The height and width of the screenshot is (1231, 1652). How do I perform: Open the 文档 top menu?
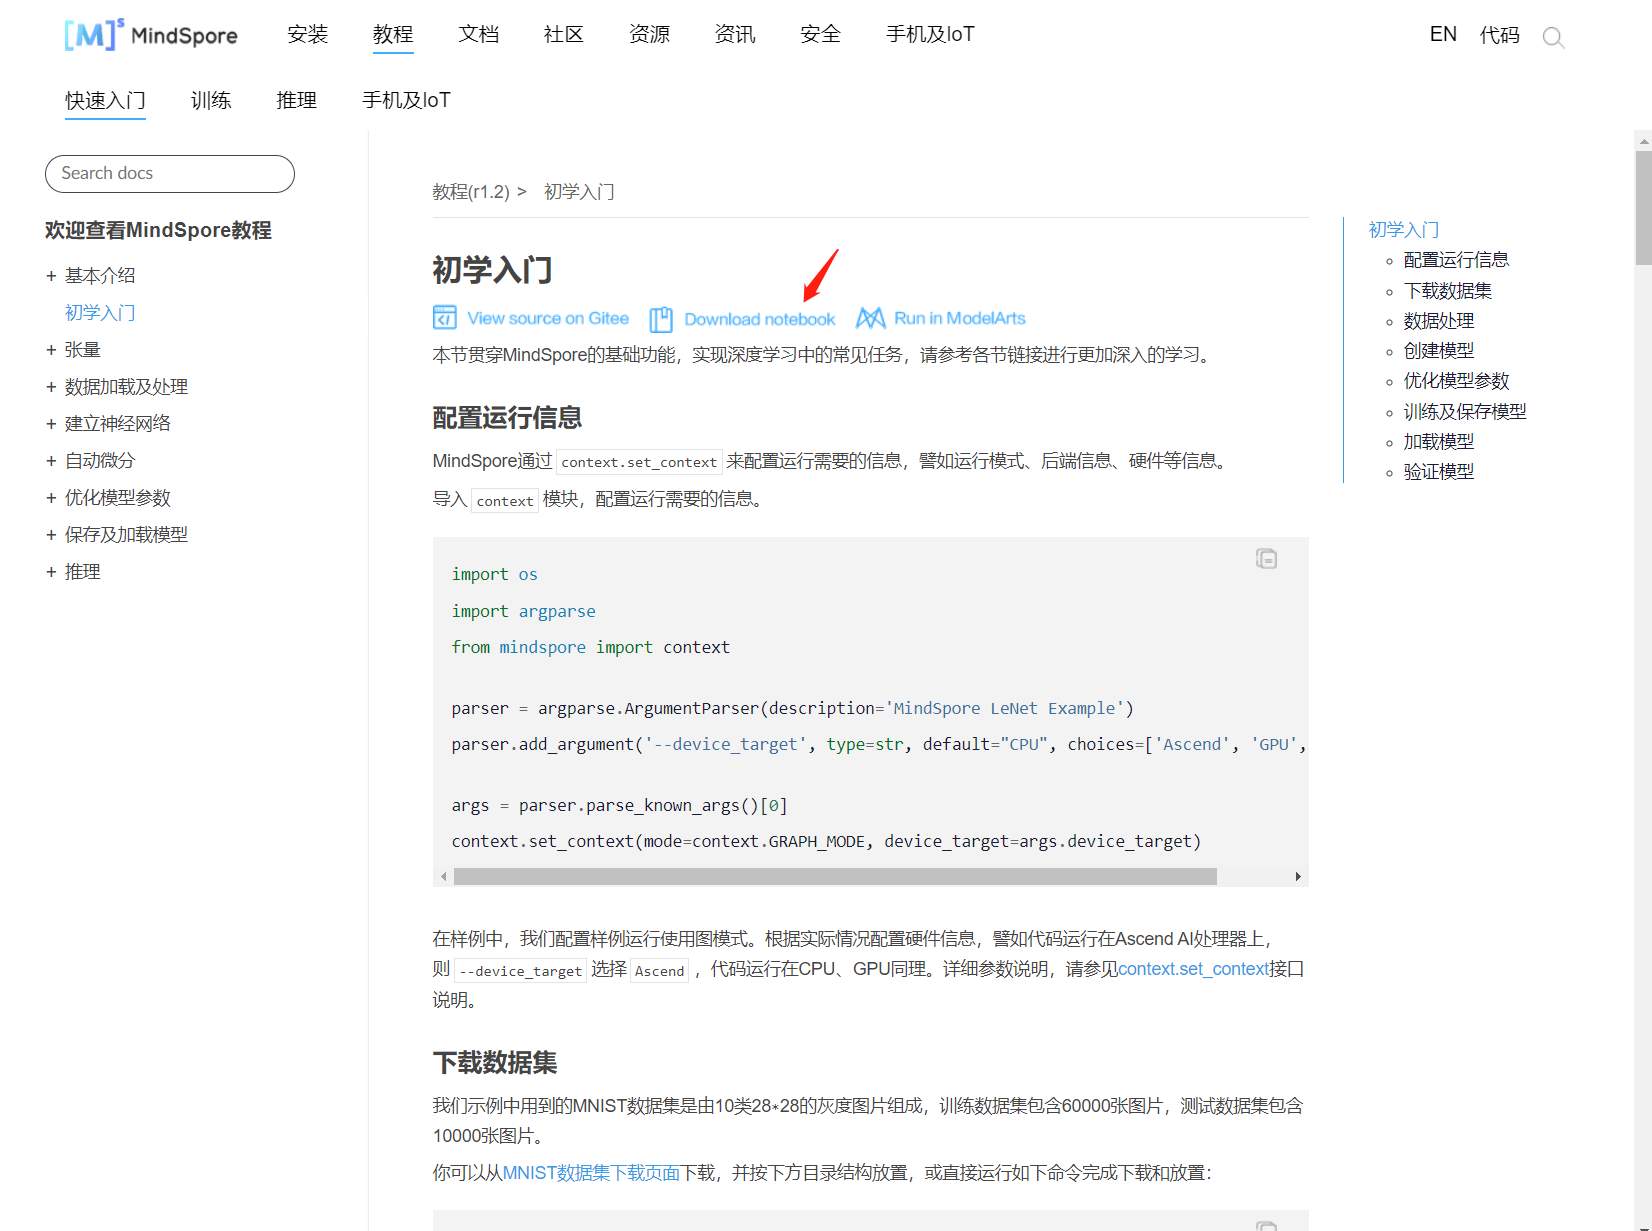click(x=479, y=35)
